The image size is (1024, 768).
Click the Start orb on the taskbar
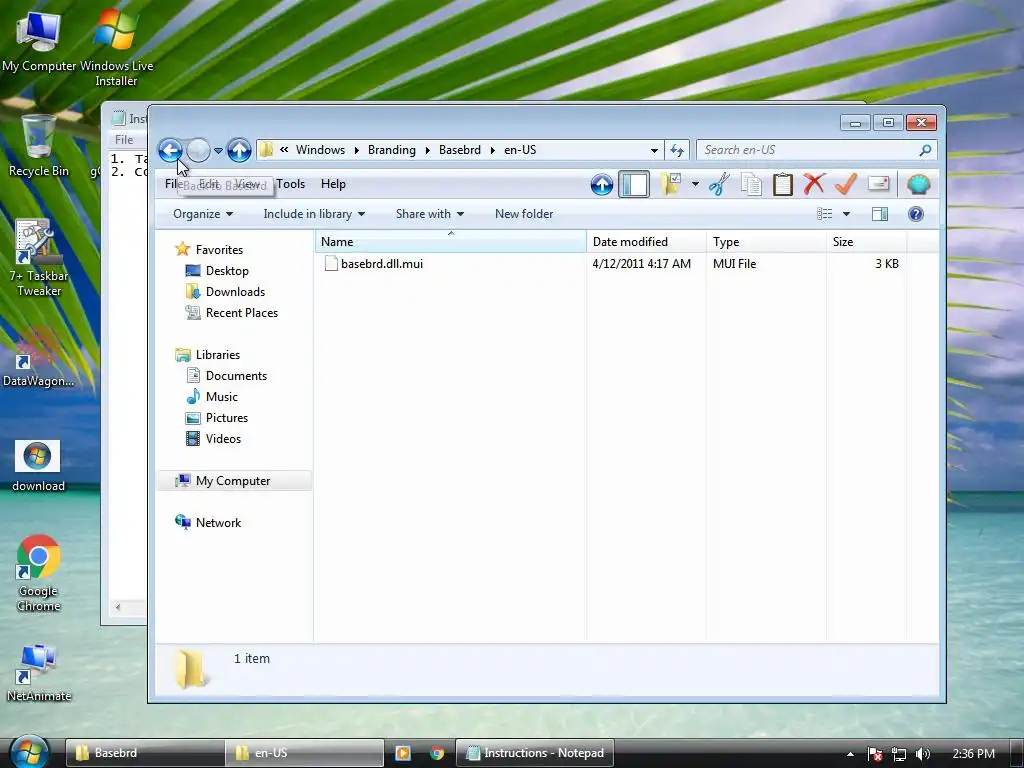click(x=29, y=752)
